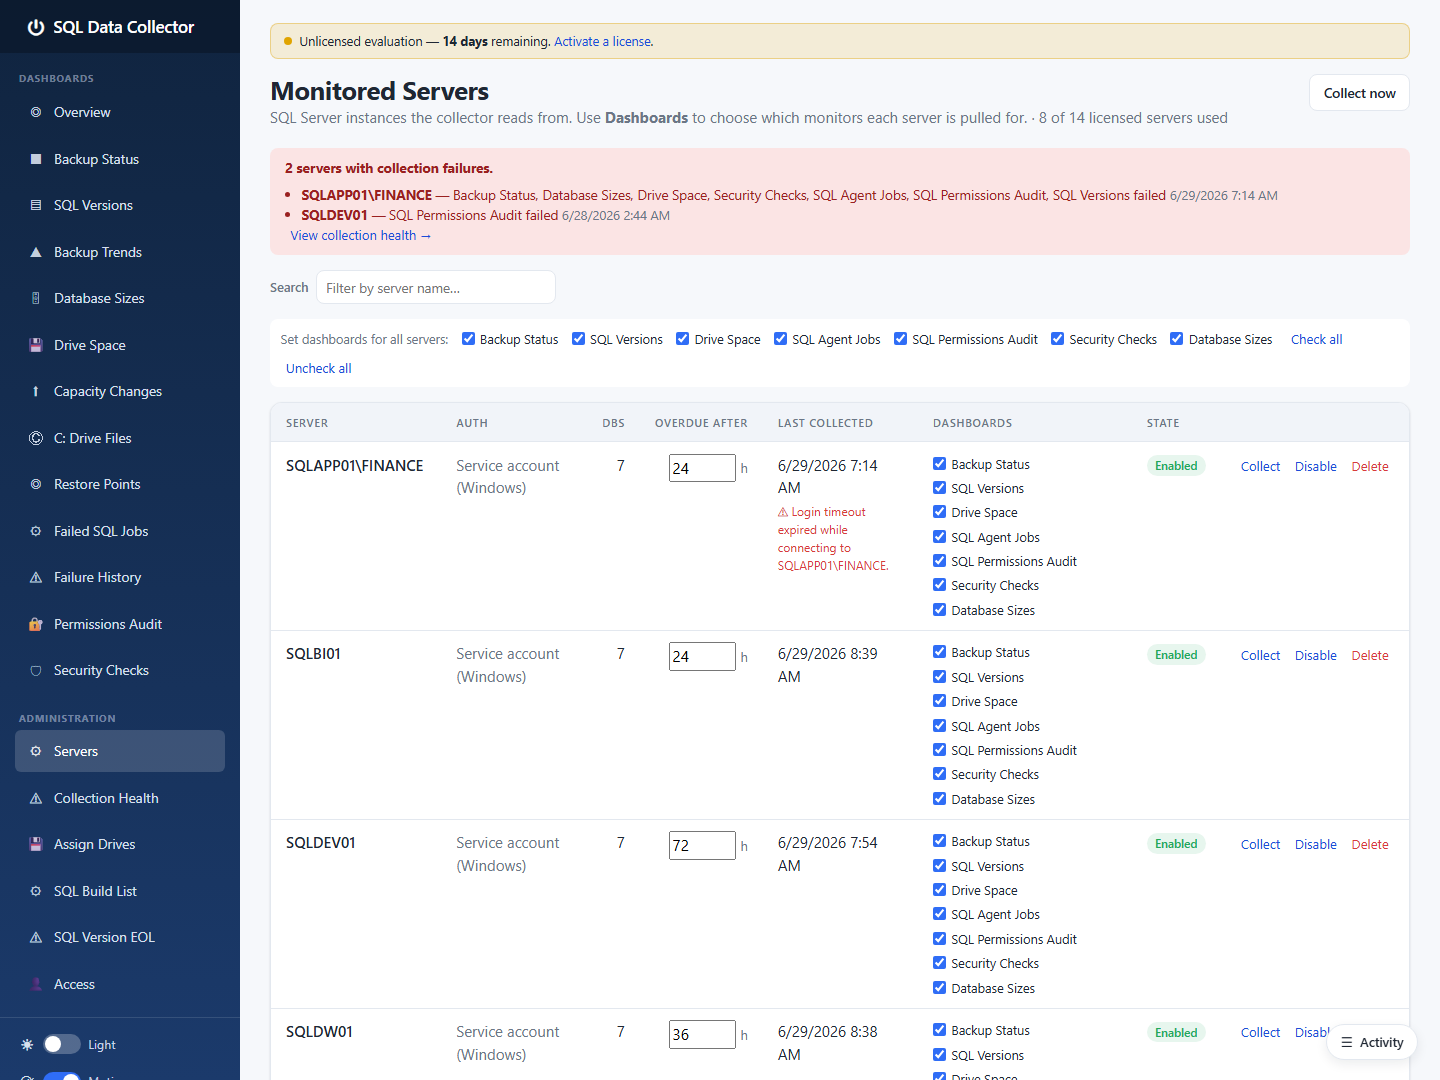Click the Permissions Audit lock icon

36,624
